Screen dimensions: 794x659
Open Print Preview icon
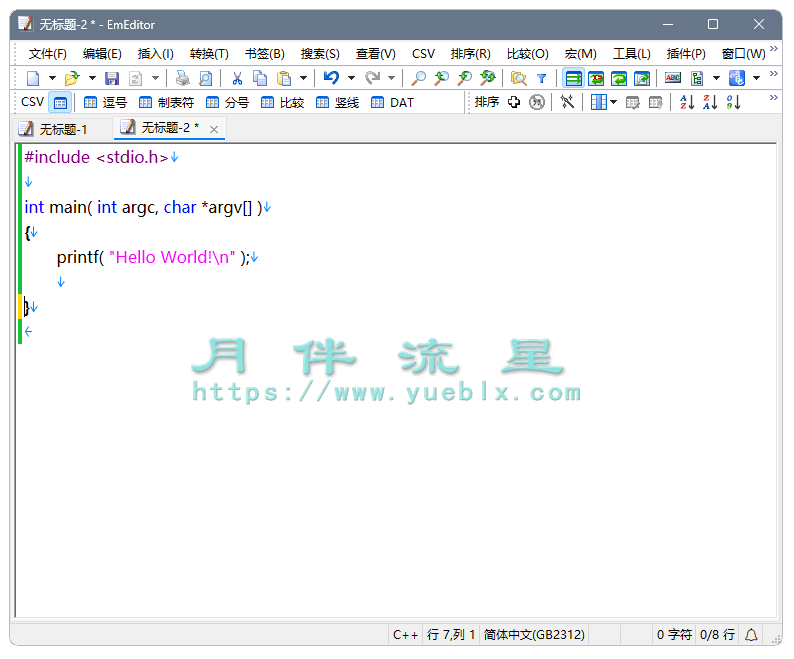coord(206,79)
